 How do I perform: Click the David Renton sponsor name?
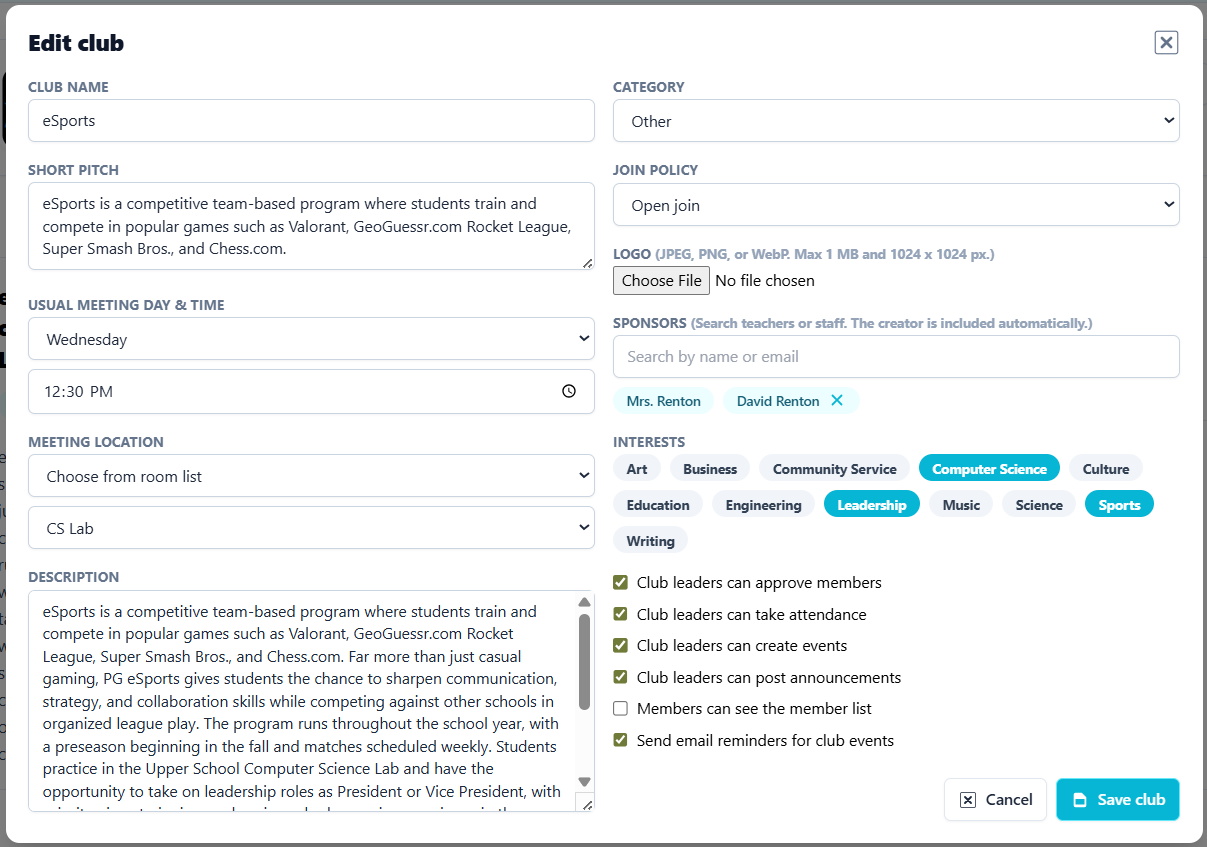(x=778, y=401)
